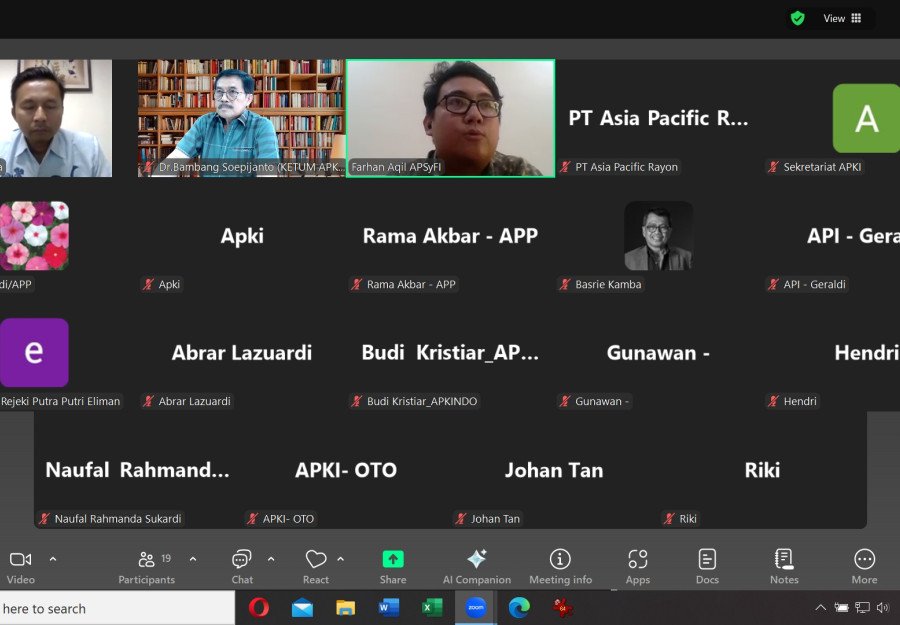Viewport: 900px width, 625px height.
Task: Click the 'Sekretariat APKI' name label
Action: [822, 167]
